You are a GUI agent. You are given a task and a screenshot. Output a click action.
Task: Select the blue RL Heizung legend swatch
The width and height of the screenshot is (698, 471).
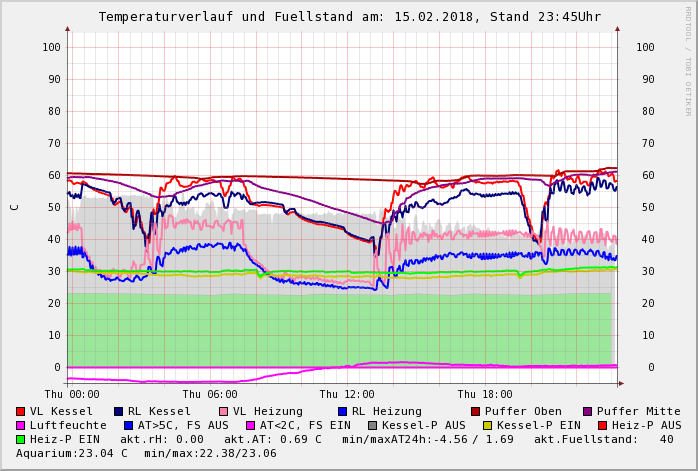(342, 411)
